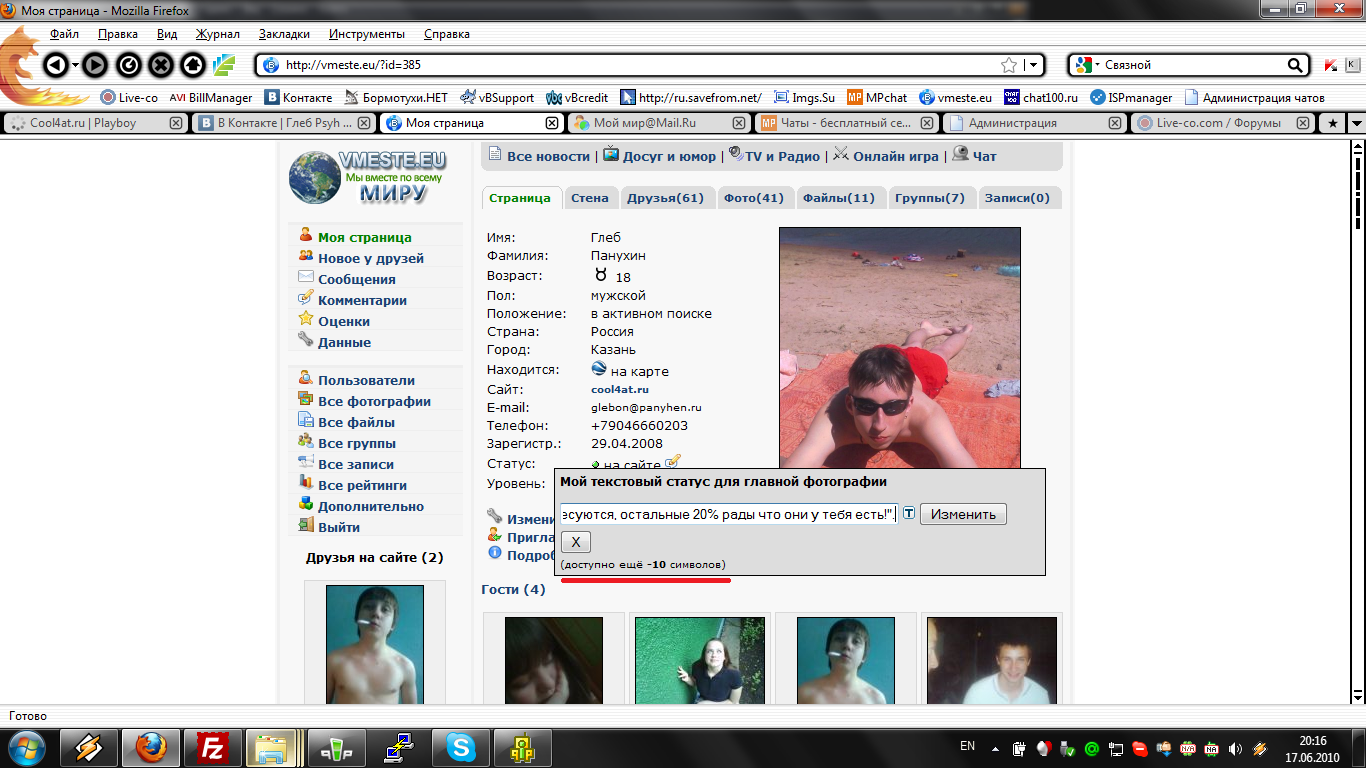Switch to the Друзья(61) tab
1366x768 pixels.
pyautogui.click(x=665, y=198)
